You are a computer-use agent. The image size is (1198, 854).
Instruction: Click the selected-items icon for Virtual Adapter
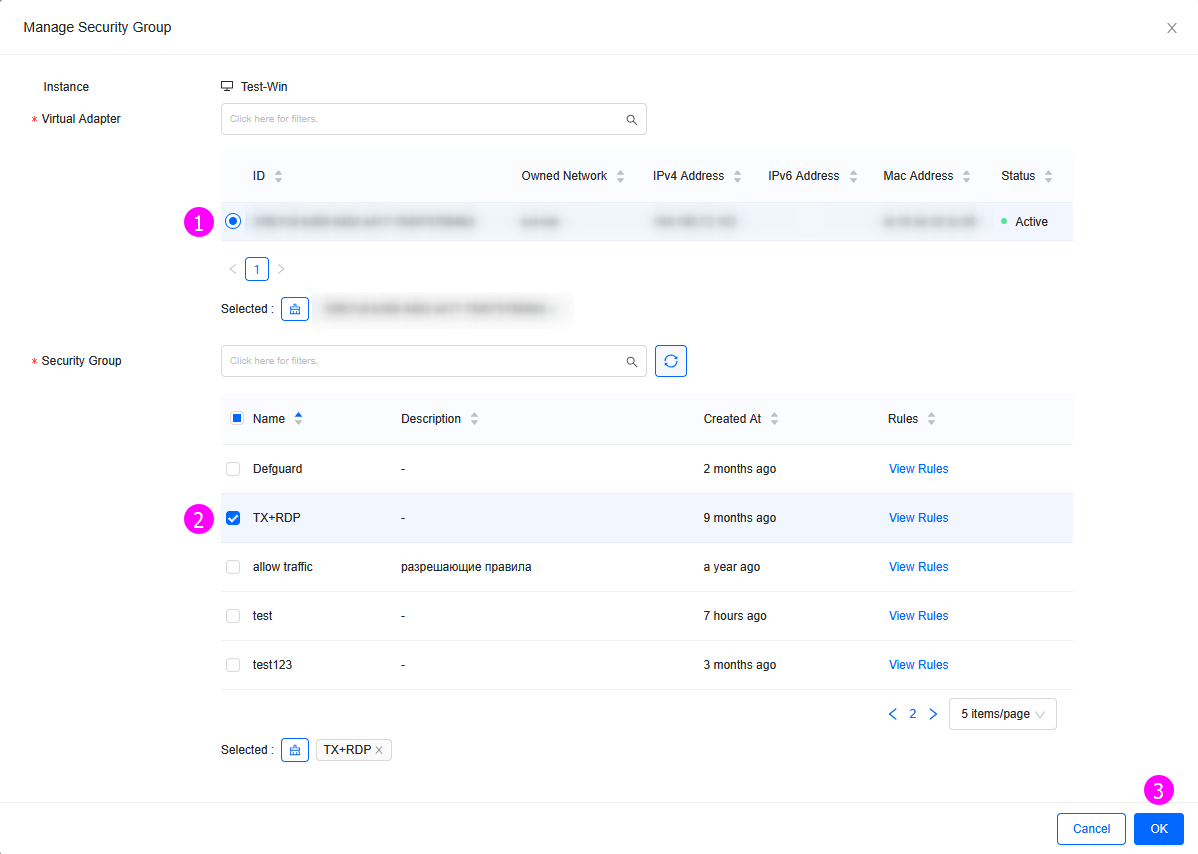tap(294, 309)
